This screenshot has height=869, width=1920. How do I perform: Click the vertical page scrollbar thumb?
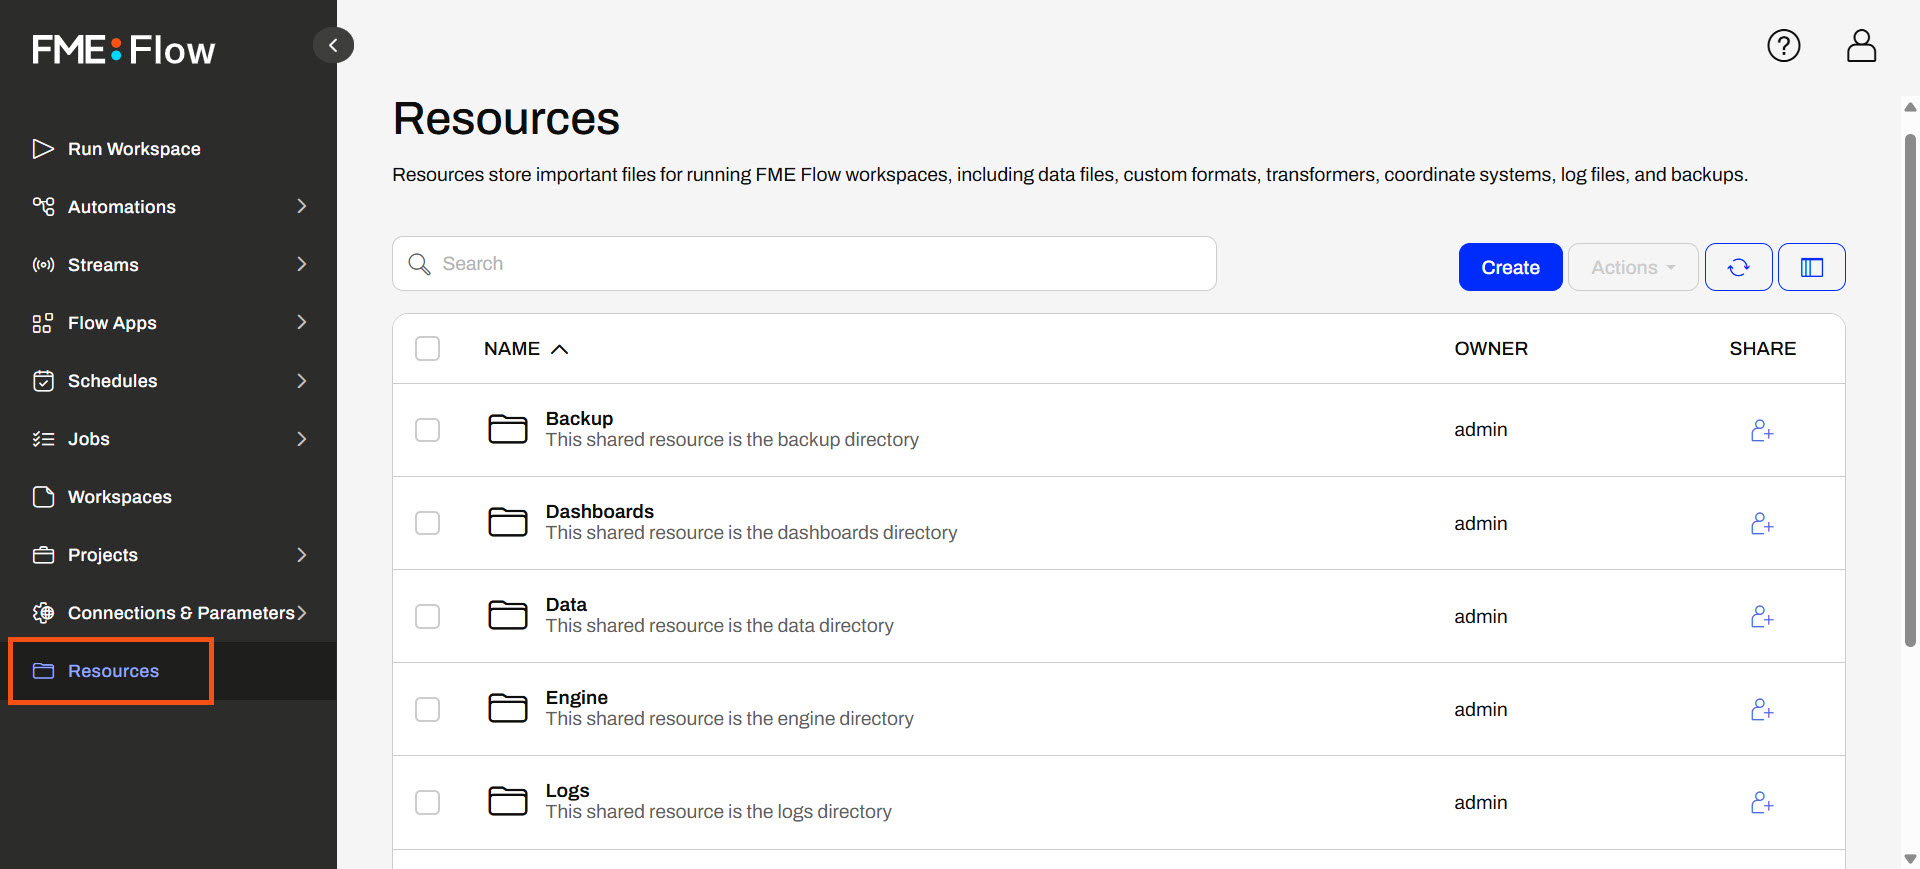1910,390
